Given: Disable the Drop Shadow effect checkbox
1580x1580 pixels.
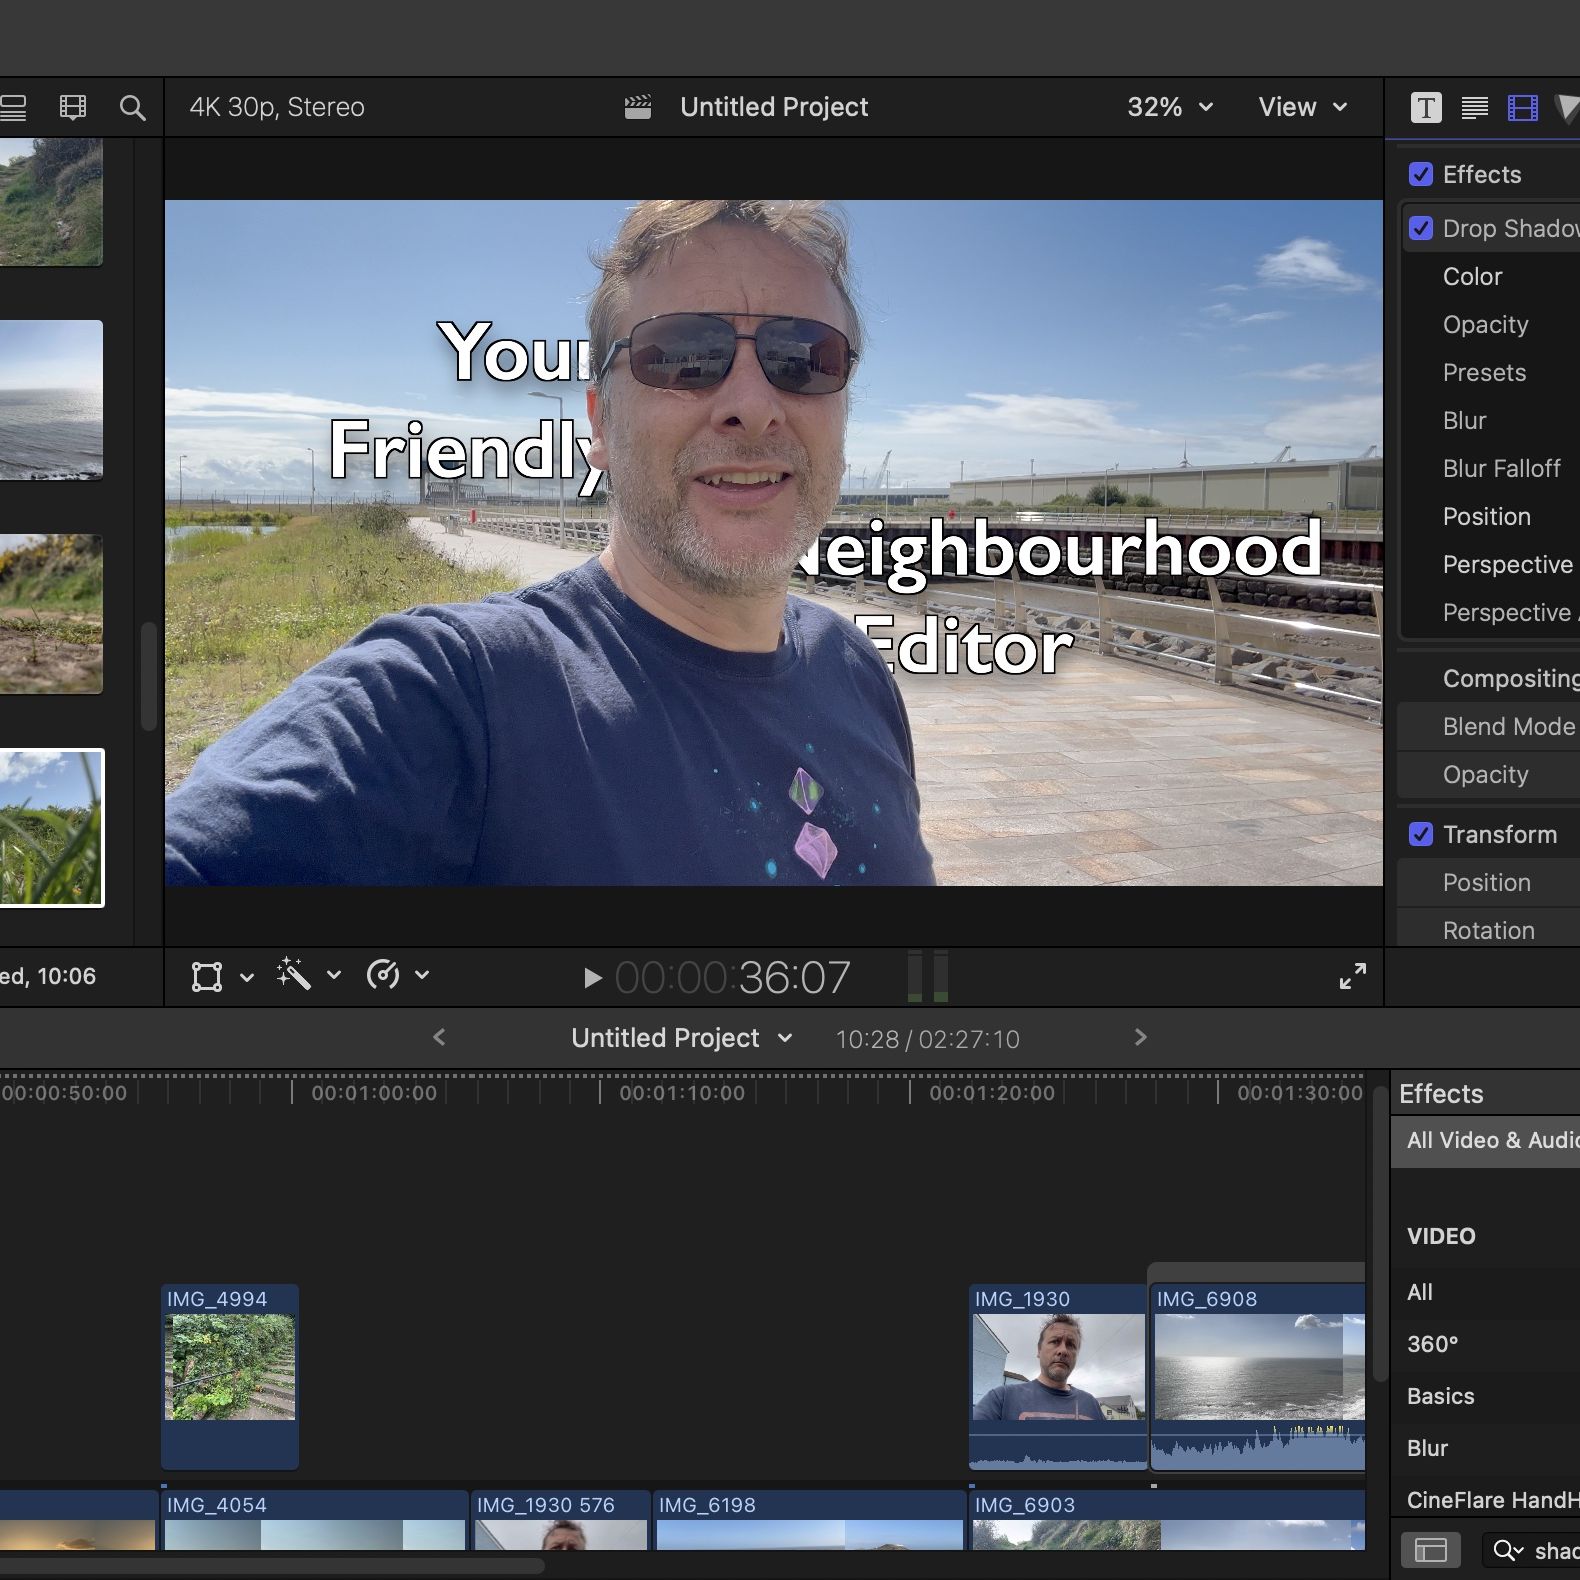Looking at the screenshot, I should 1420,228.
